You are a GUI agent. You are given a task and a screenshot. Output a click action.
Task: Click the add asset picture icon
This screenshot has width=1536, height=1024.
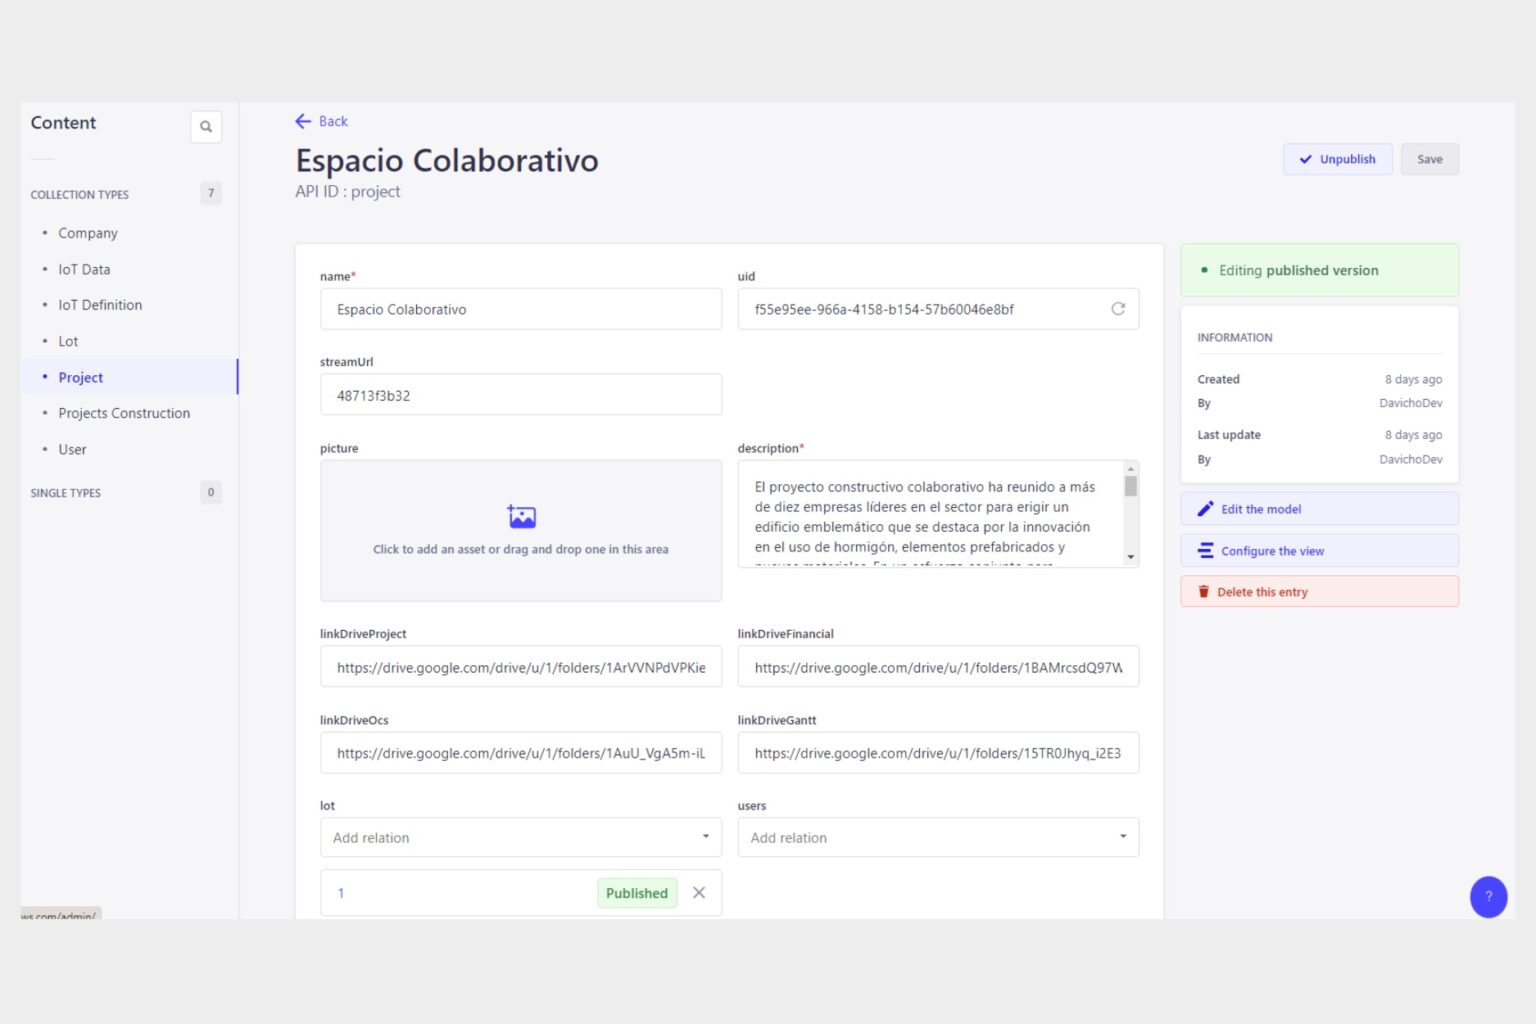(x=521, y=516)
